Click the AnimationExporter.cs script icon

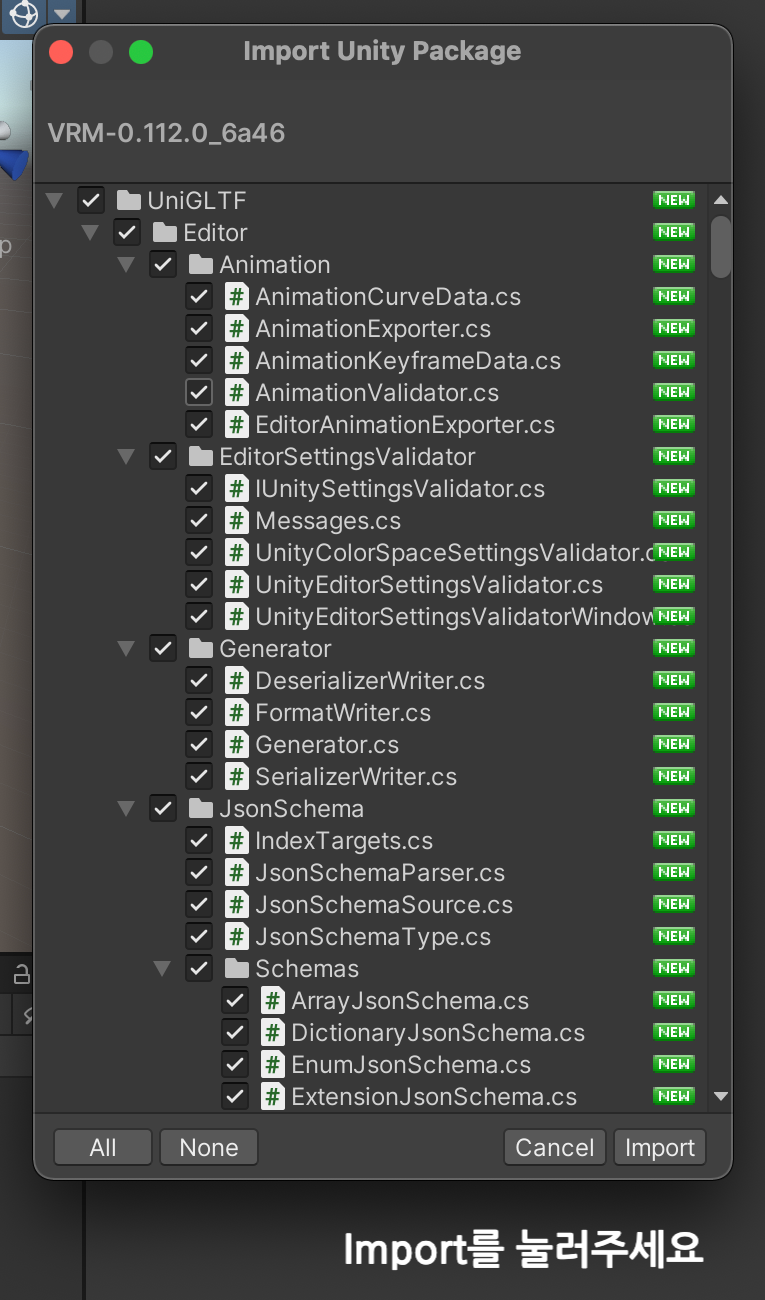(x=237, y=329)
